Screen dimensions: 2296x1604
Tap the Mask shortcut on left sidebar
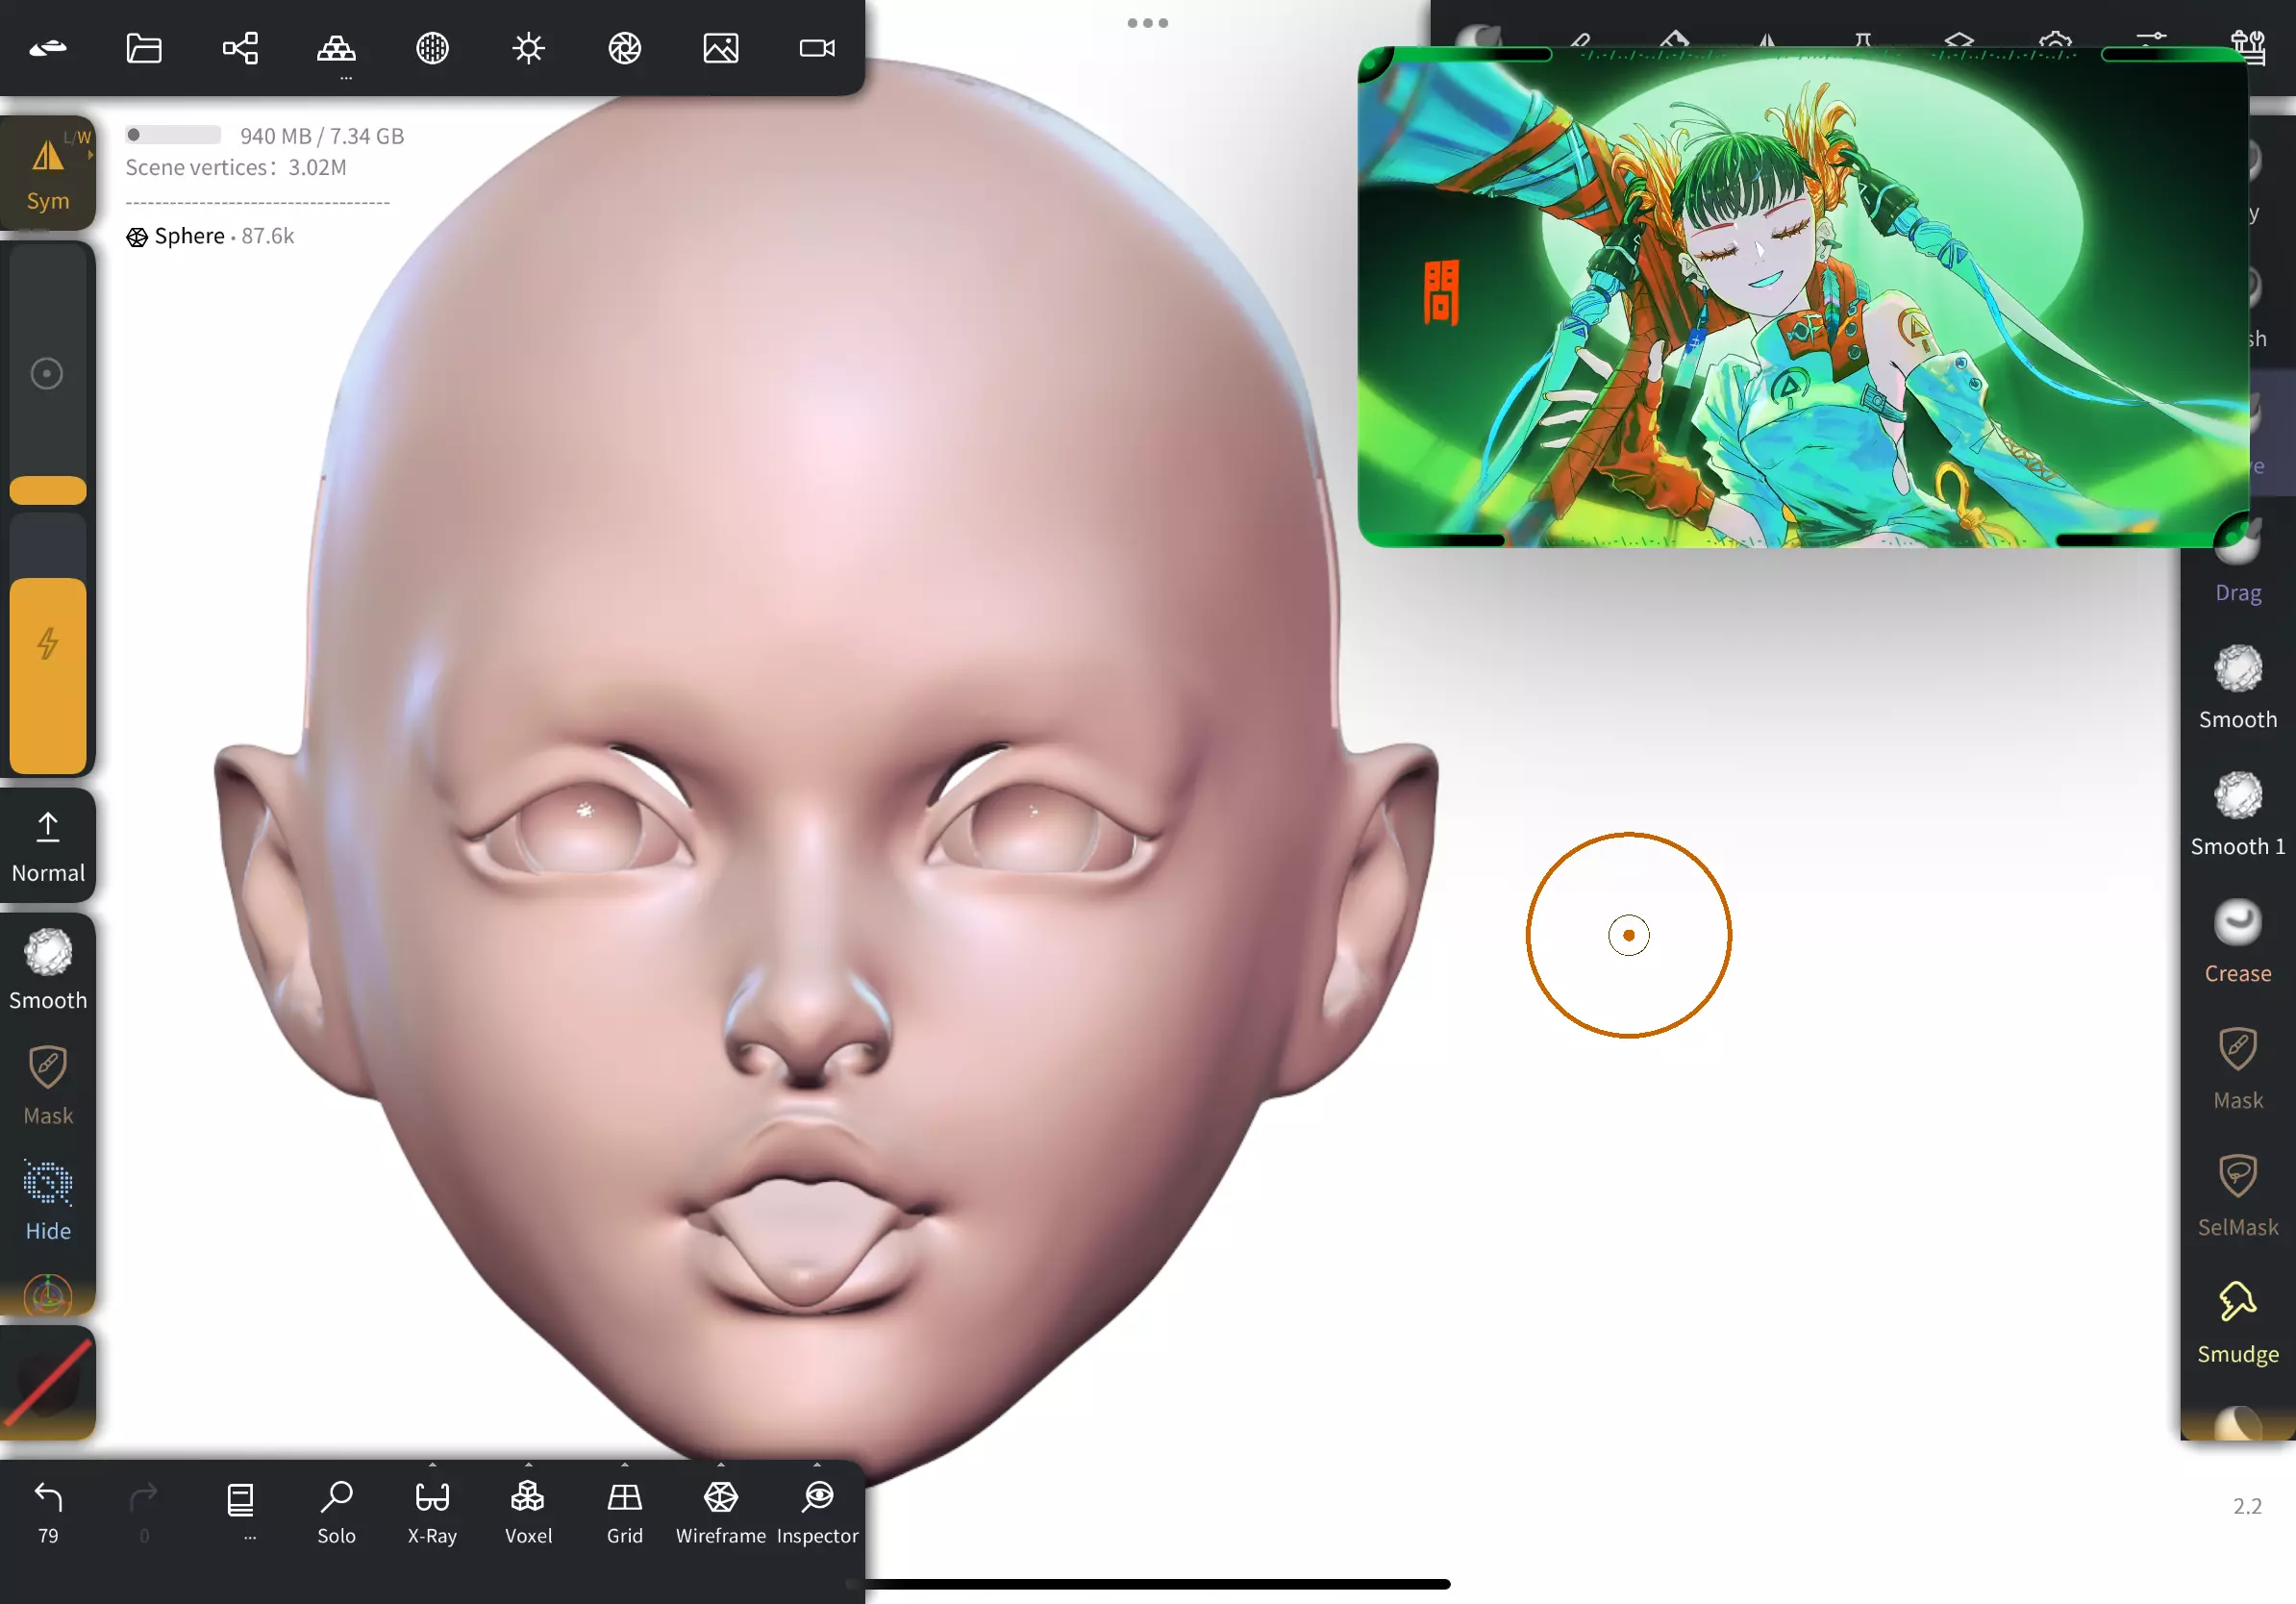click(x=48, y=1085)
